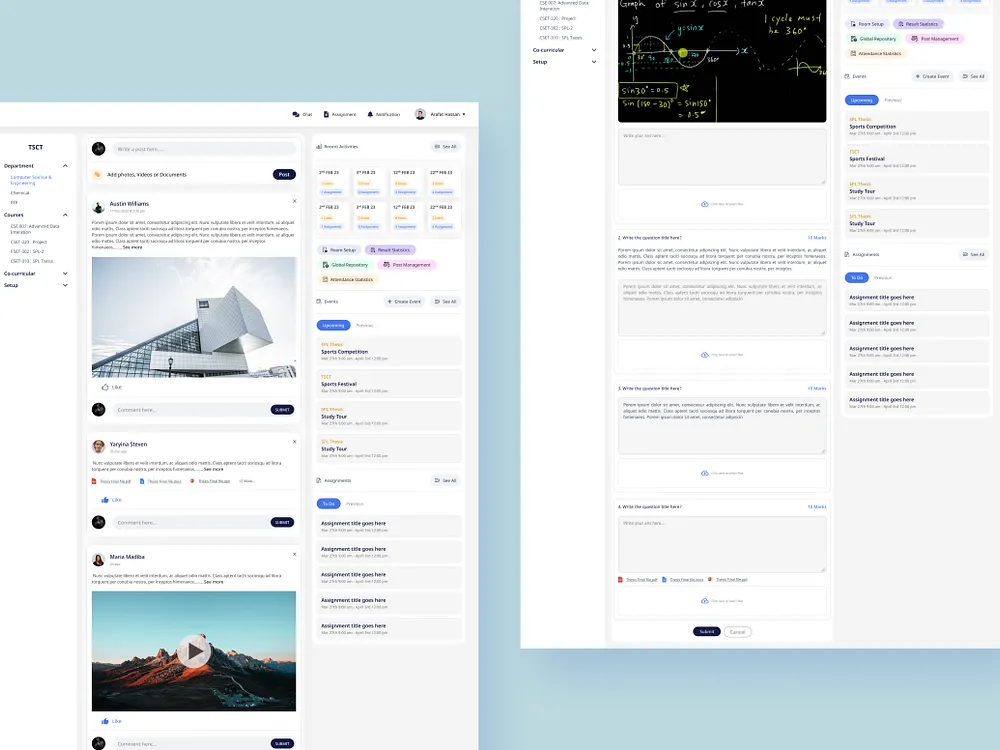
Task: Click upload cloud icon for question 3
Action: 705,473
